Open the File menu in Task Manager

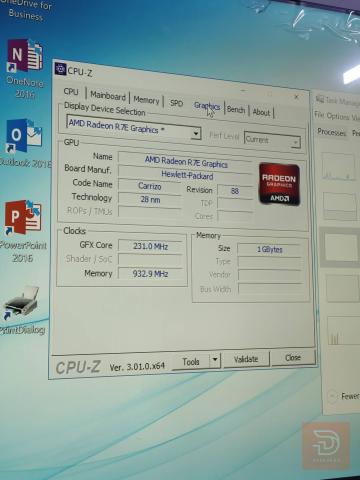point(318,115)
